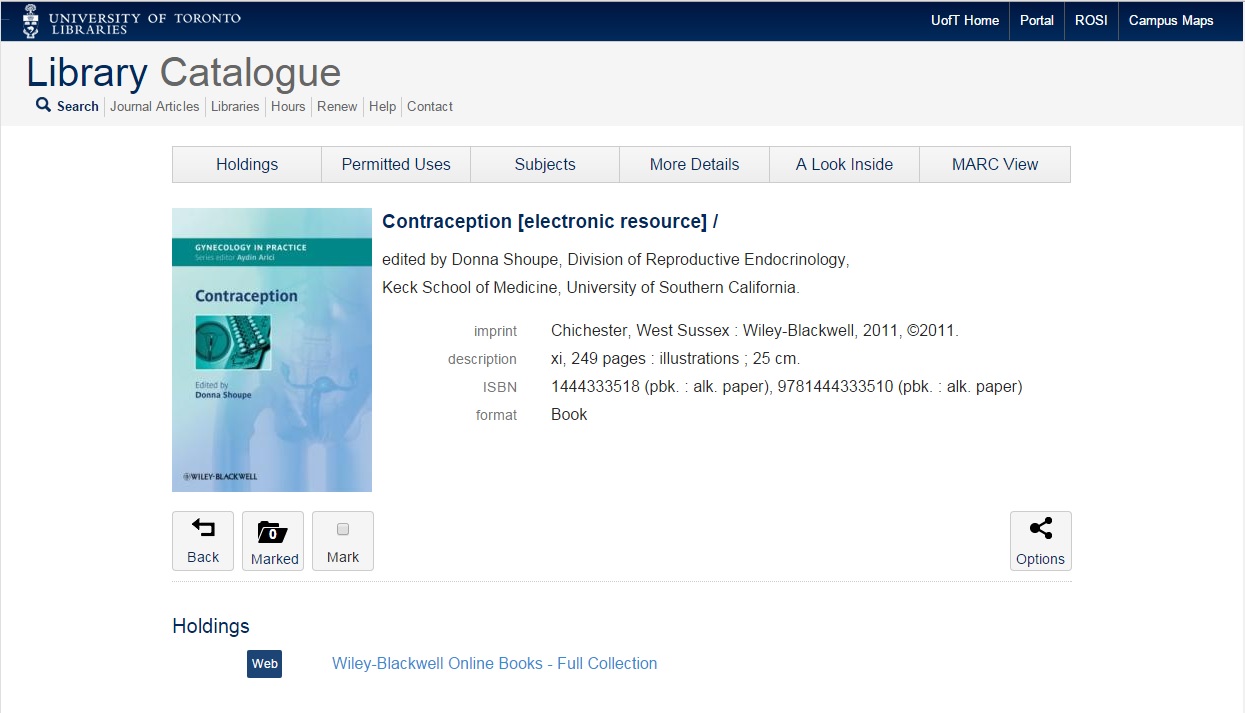Switch to MARC View tab
The height and width of the screenshot is (713, 1245).
pyautogui.click(x=995, y=165)
